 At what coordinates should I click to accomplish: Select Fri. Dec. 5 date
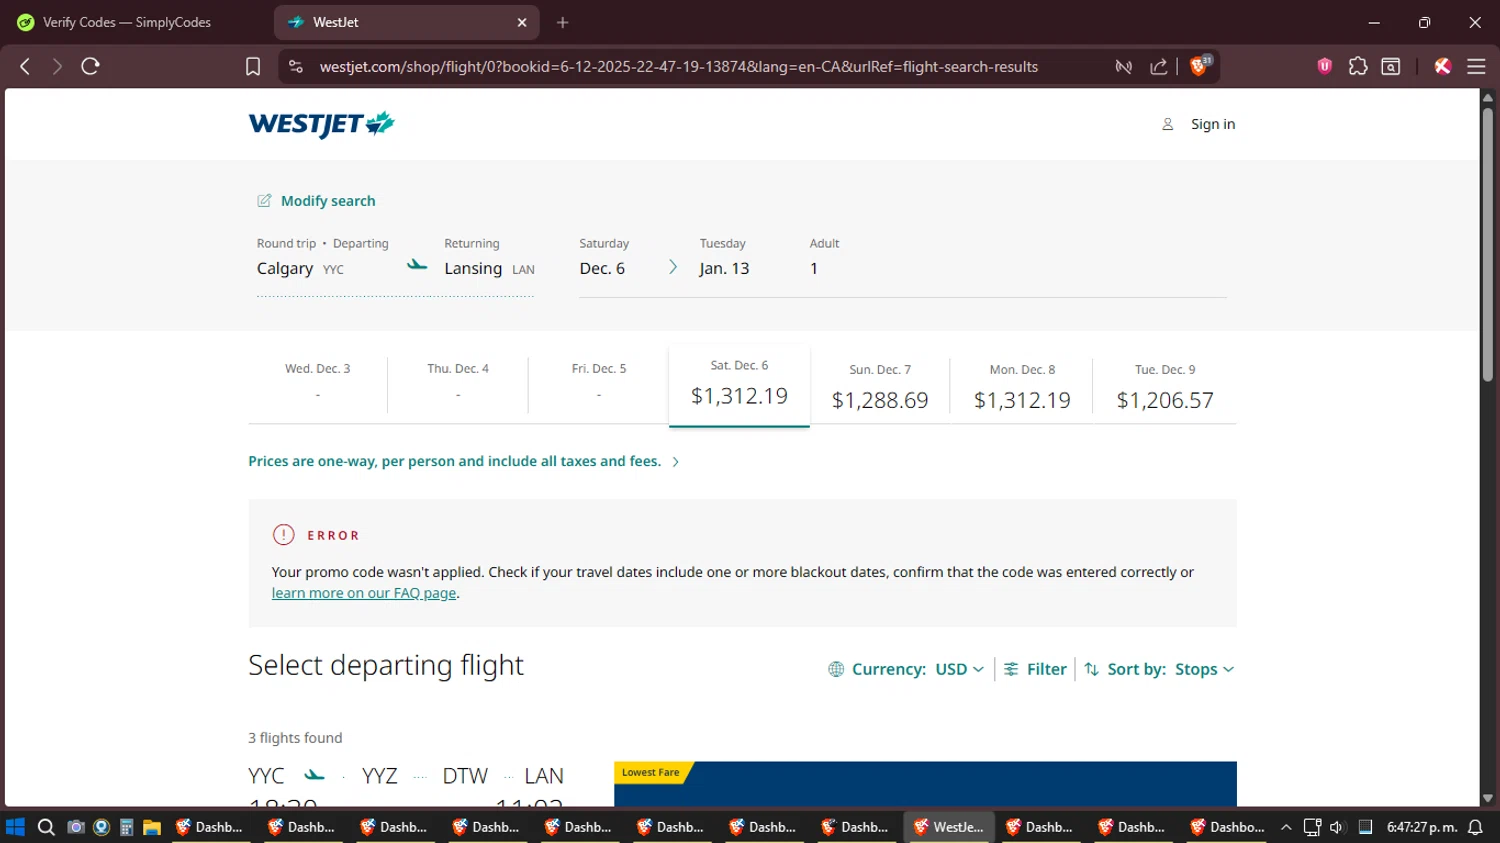tap(599, 384)
